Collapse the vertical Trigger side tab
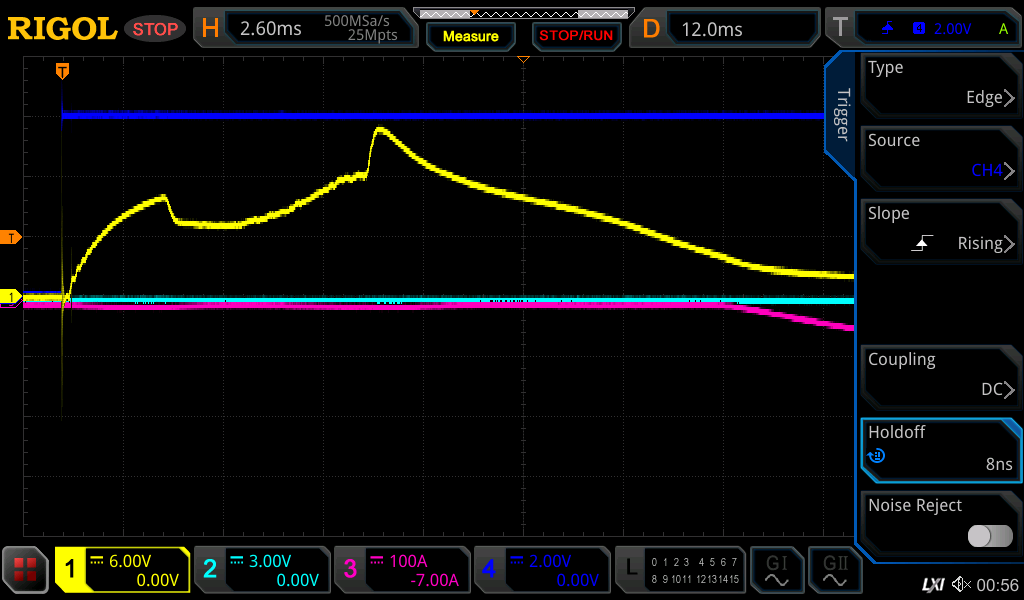 coord(842,115)
